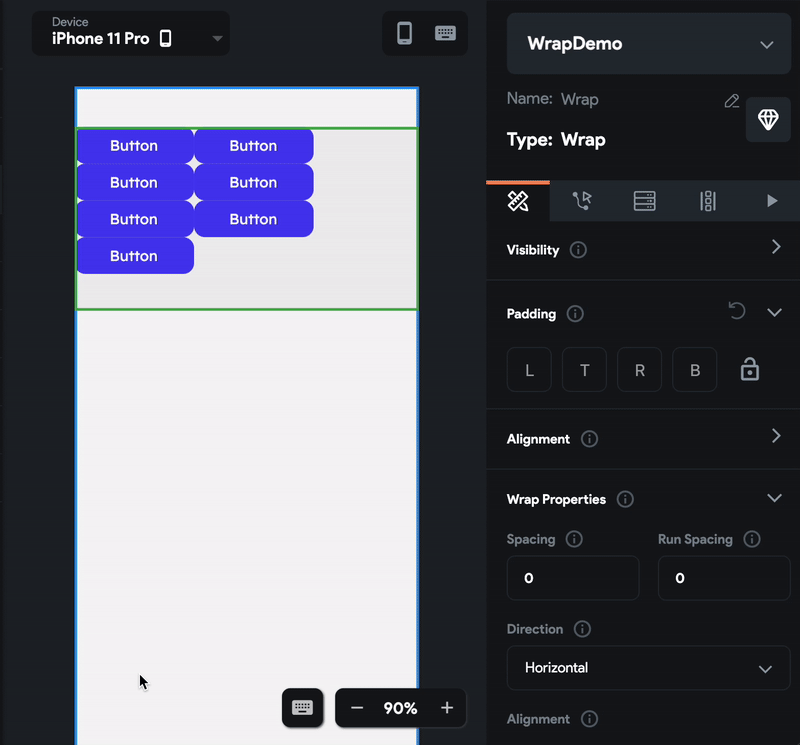The image size is (800, 745).
Task: Click info icon next to the wrap Alignment field label
Action: (x=589, y=719)
